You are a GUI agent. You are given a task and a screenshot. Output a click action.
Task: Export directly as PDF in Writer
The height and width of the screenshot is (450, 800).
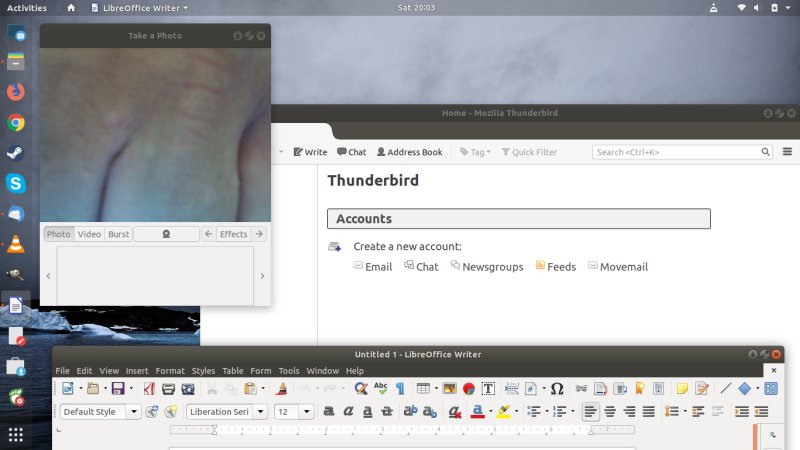[x=149, y=388]
